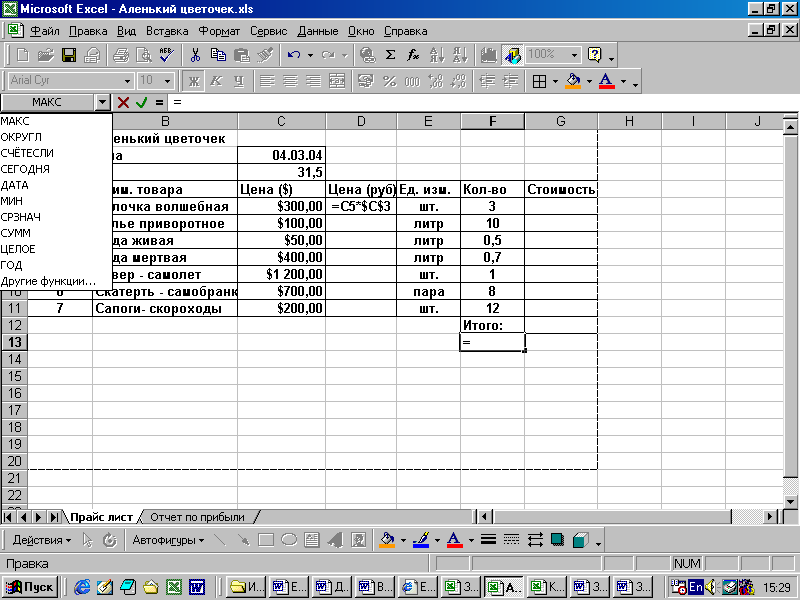Click the New workbook icon
The width and height of the screenshot is (800, 600).
pyautogui.click(x=22, y=55)
